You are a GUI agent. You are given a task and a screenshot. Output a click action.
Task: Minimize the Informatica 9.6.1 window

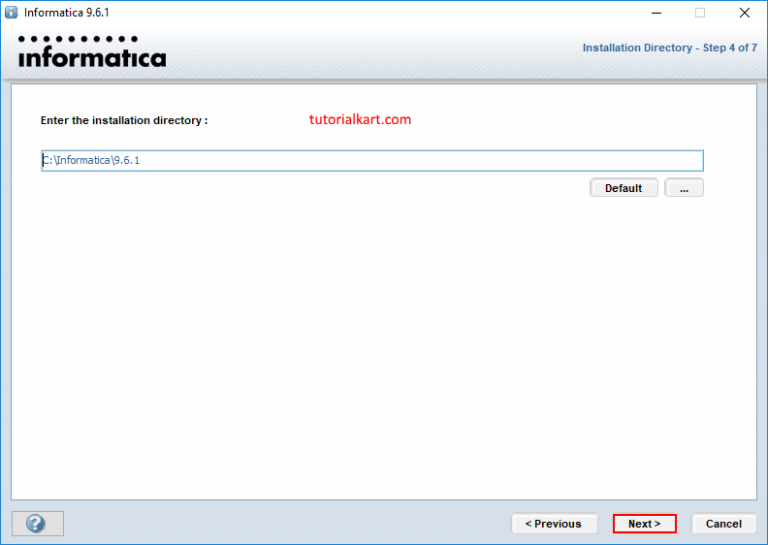click(x=656, y=13)
